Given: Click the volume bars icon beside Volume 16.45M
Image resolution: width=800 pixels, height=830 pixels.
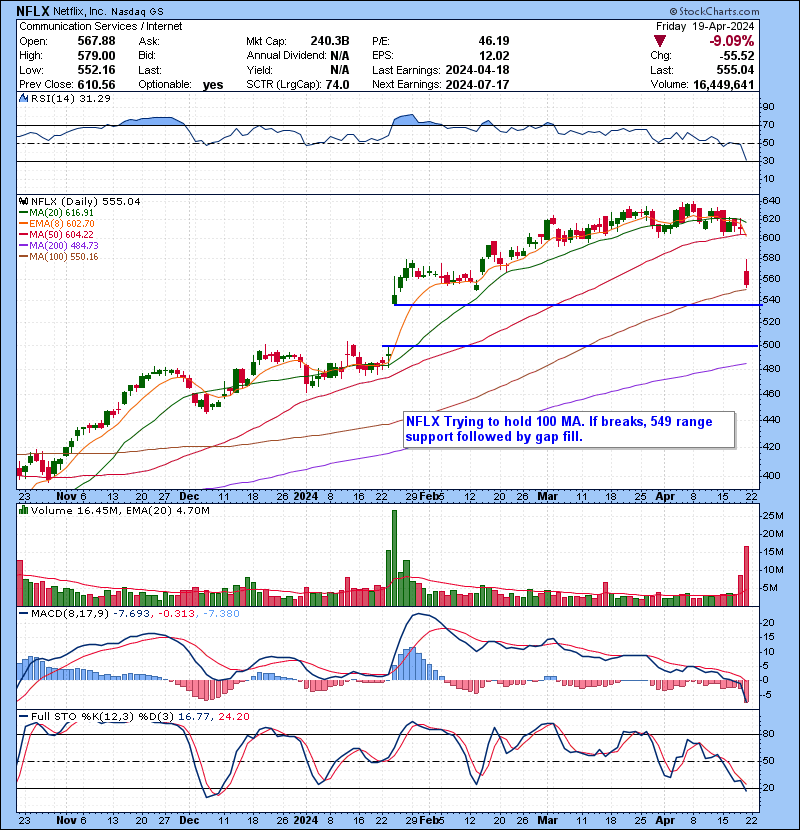Looking at the screenshot, I should pos(24,510).
